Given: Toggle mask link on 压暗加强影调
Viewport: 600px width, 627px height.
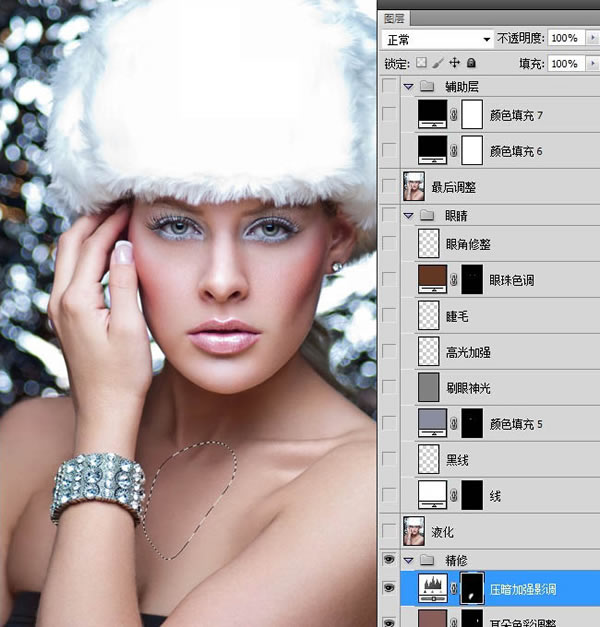Looking at the screenshot, I should click(454, 588).
